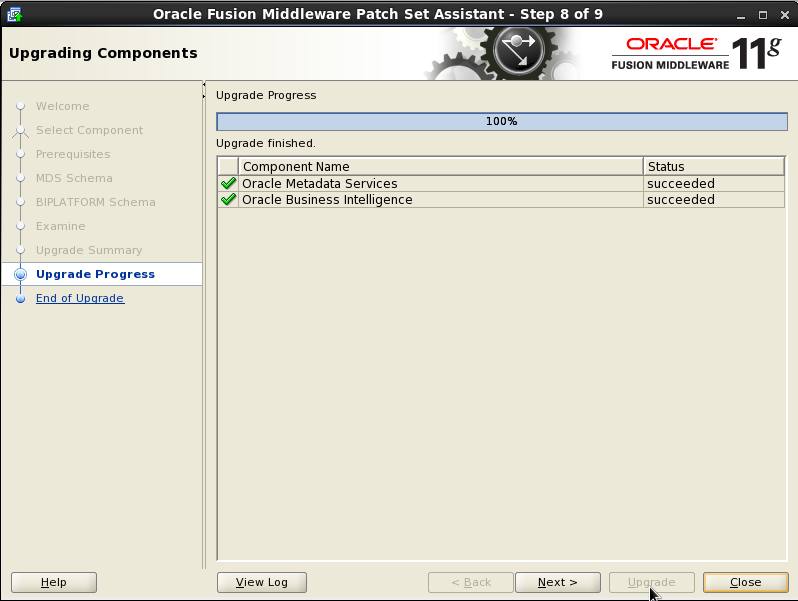Click the Next > button
This screenshot has width=798, height=601.
click(557, 582)
